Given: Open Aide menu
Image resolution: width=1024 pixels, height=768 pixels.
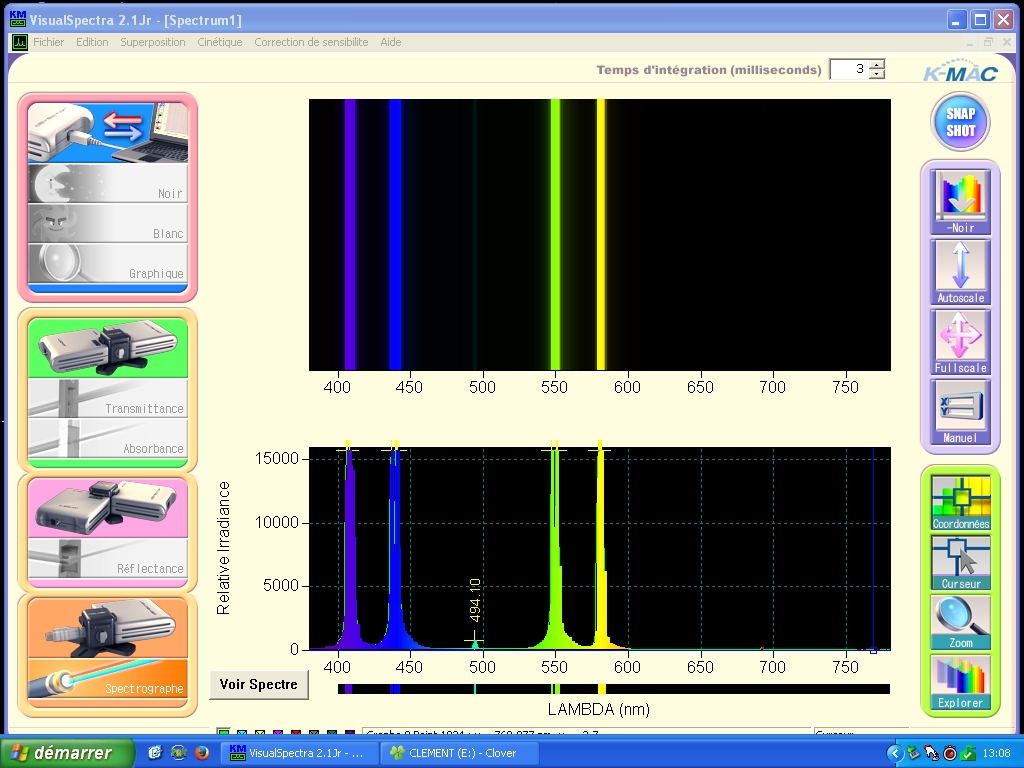Looking at the screenshot, I should coord(391,42).
